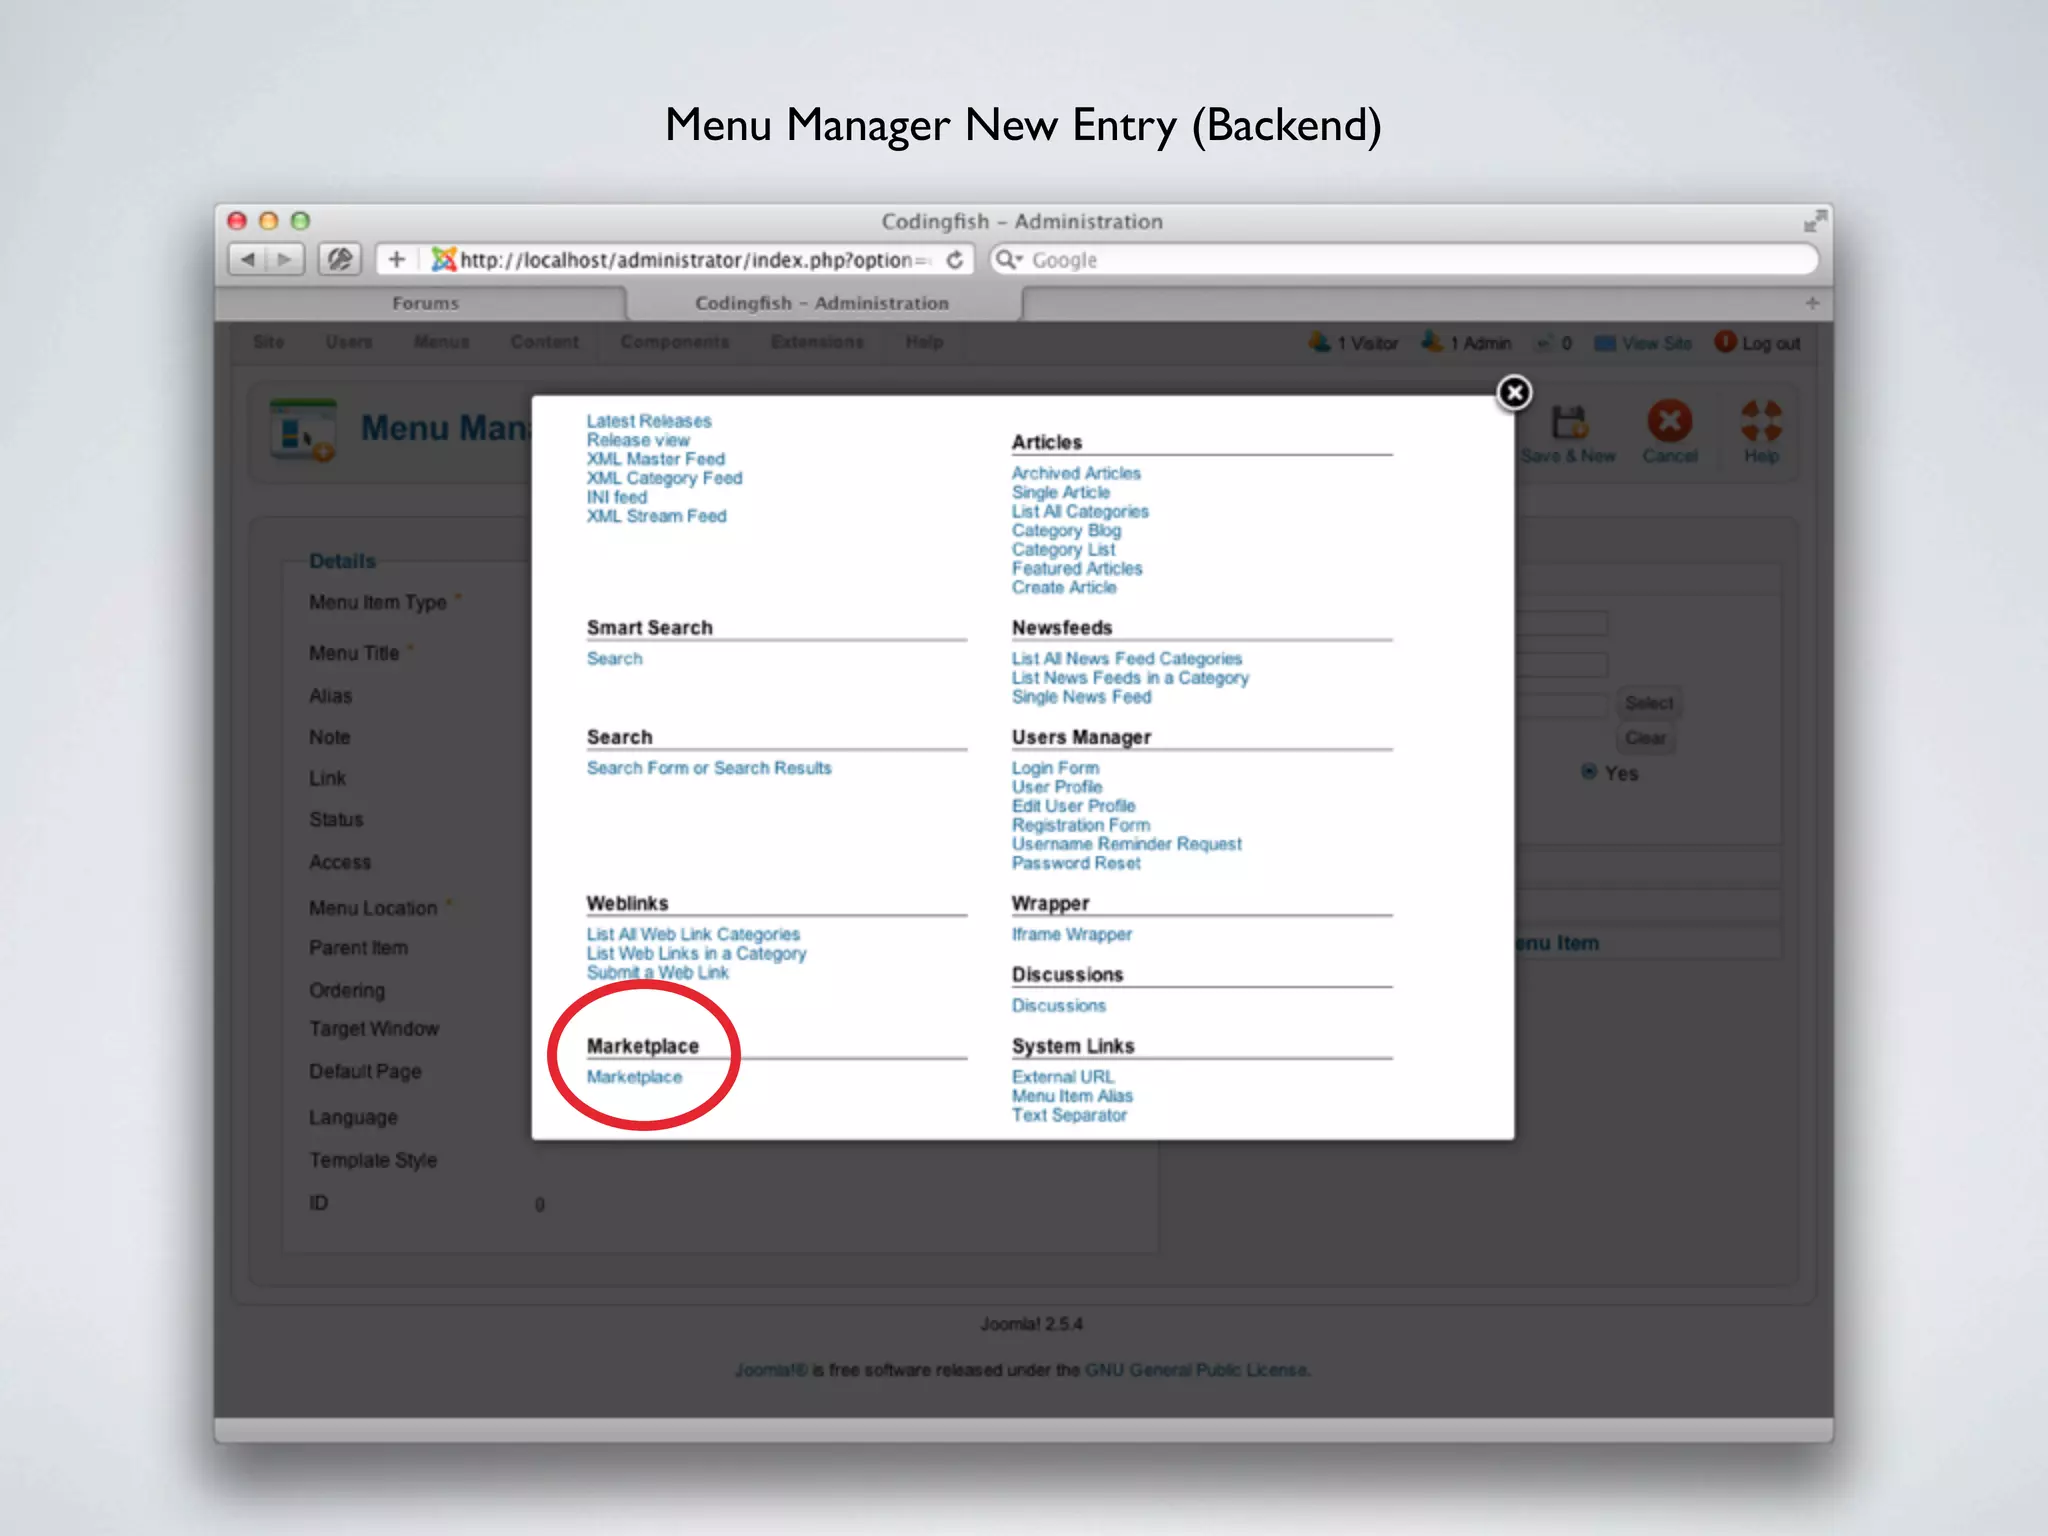Choose Smart Search's Search link
This screenshot has width=2048, height=1536.
point(615,659)
